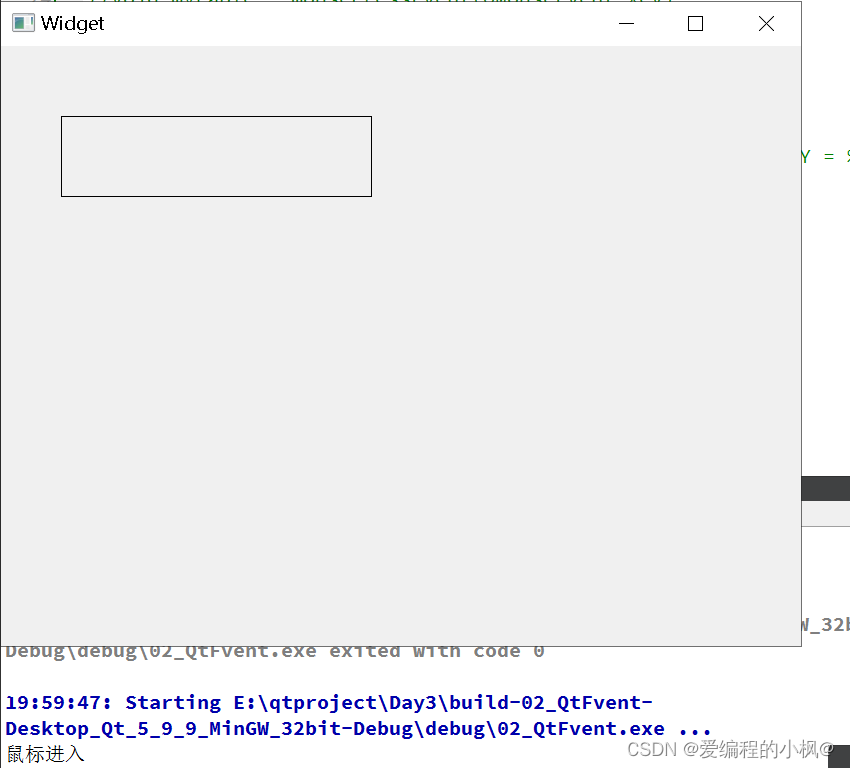Viewport: 850px width, 768px height.
Task: Click the '鼠标进入' output line
Action: click(x=46, y=754)
